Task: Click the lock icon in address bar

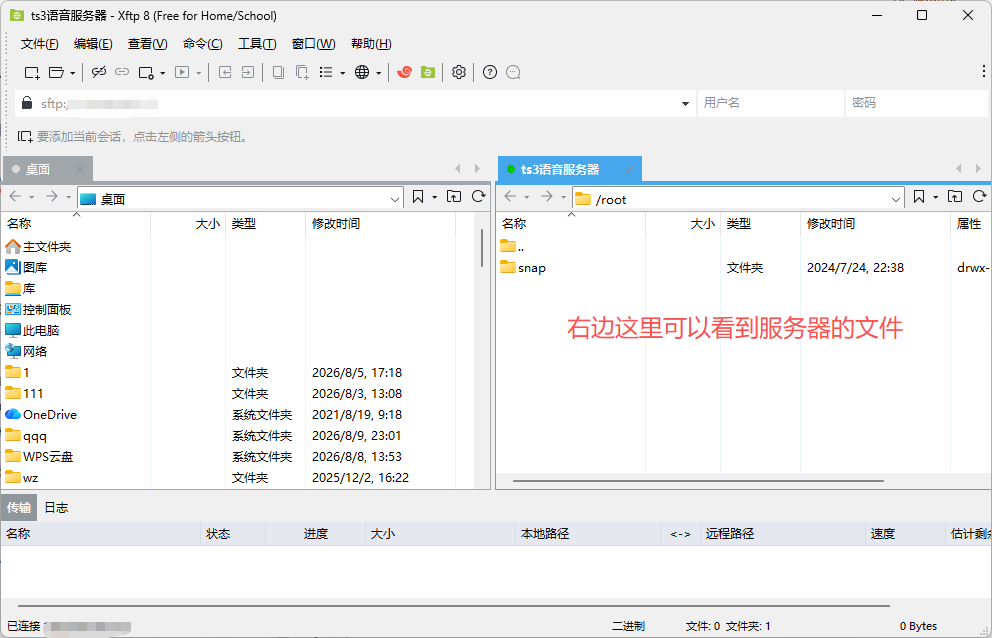Action: tap(27, 103)
